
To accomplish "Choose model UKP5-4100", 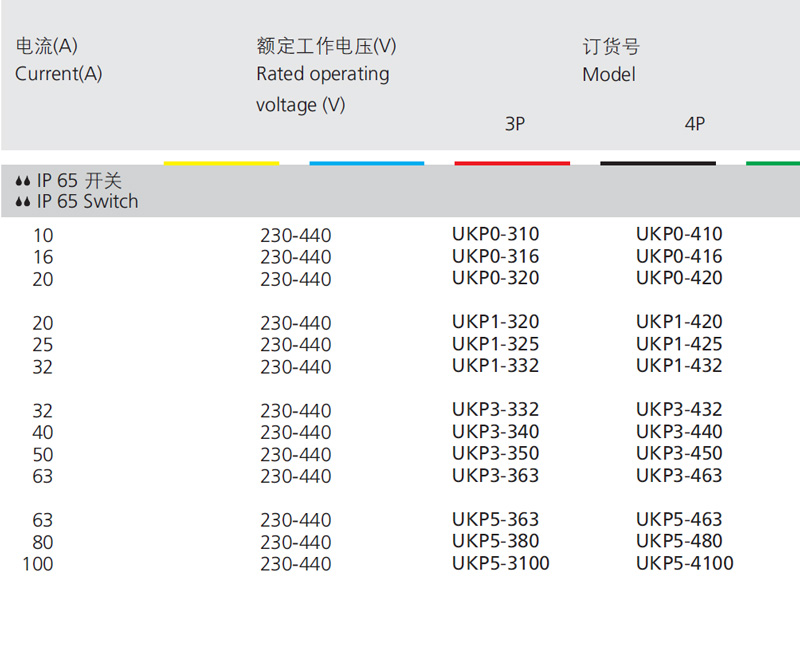I will pos(684,564).
